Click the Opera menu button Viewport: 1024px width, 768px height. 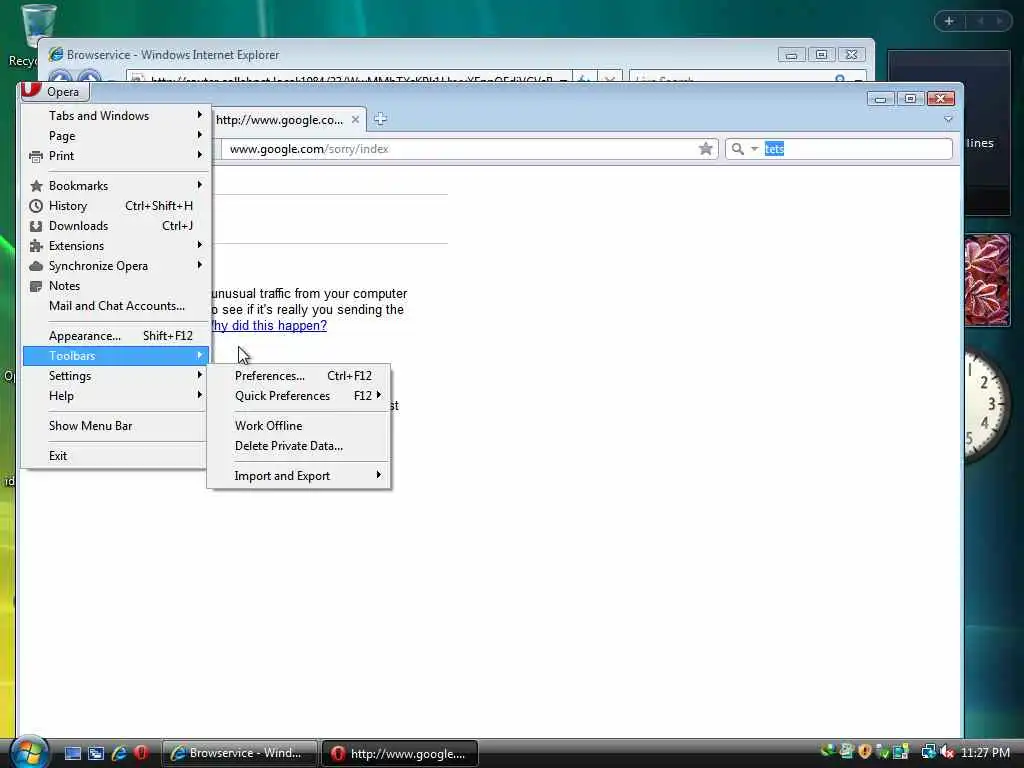click(54, 91)
